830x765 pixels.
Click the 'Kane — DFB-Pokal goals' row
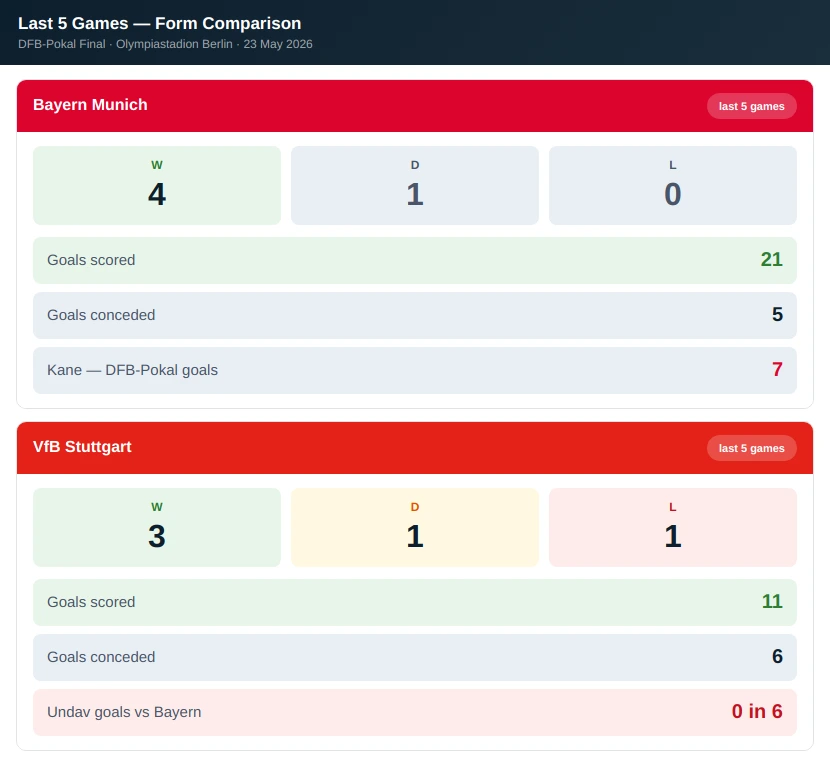point(415,370)
